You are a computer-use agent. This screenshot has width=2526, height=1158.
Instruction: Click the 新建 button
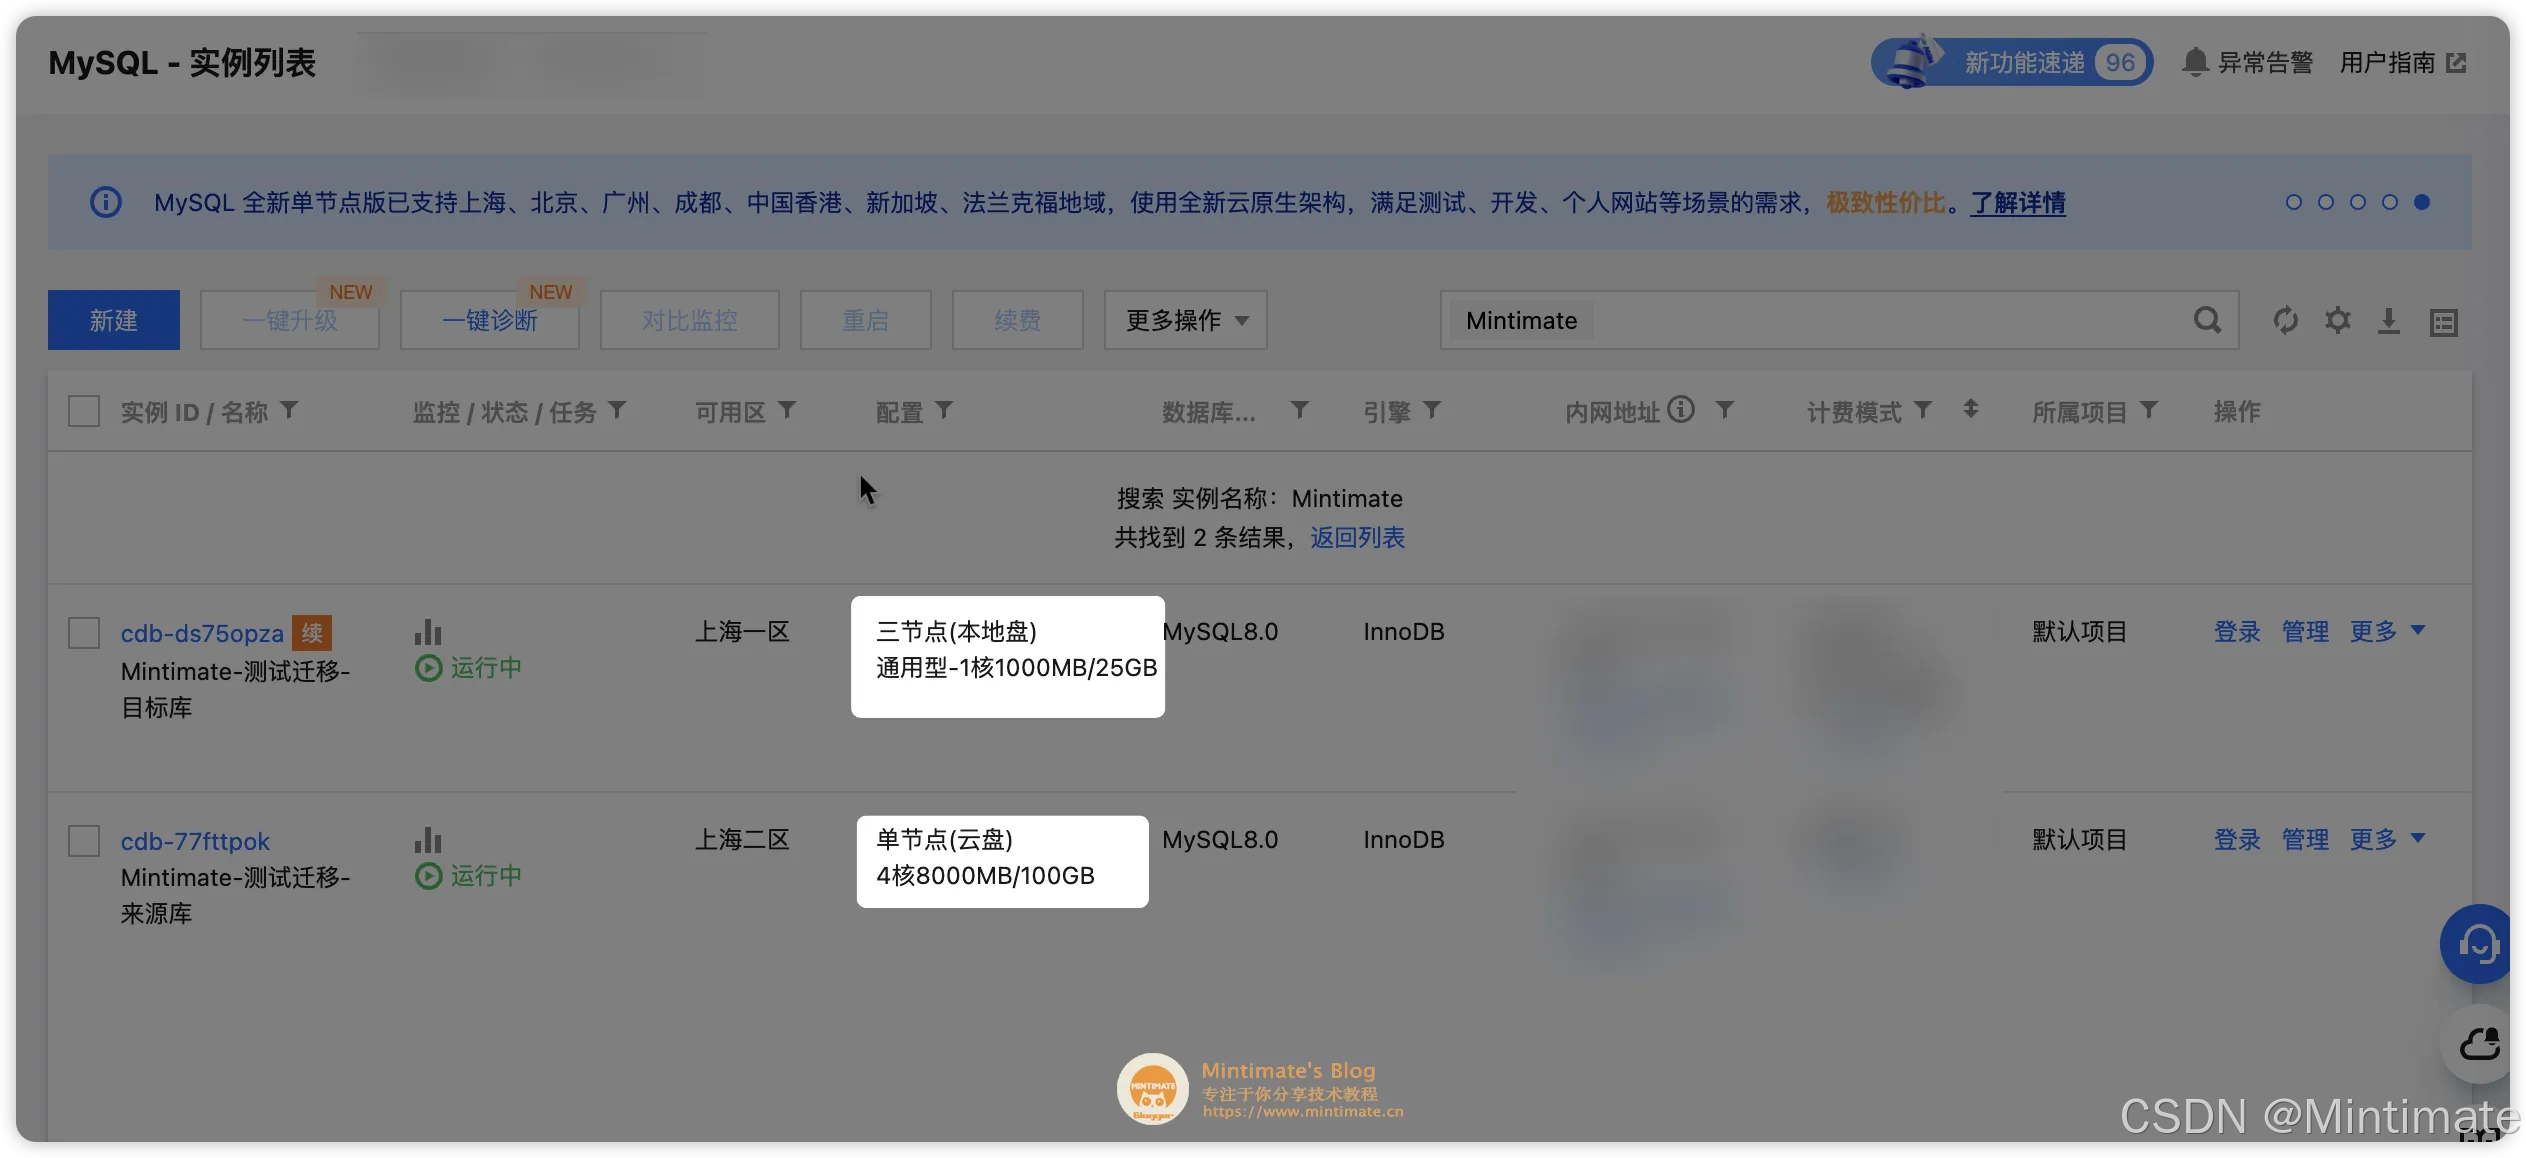(x=114, y=320)
